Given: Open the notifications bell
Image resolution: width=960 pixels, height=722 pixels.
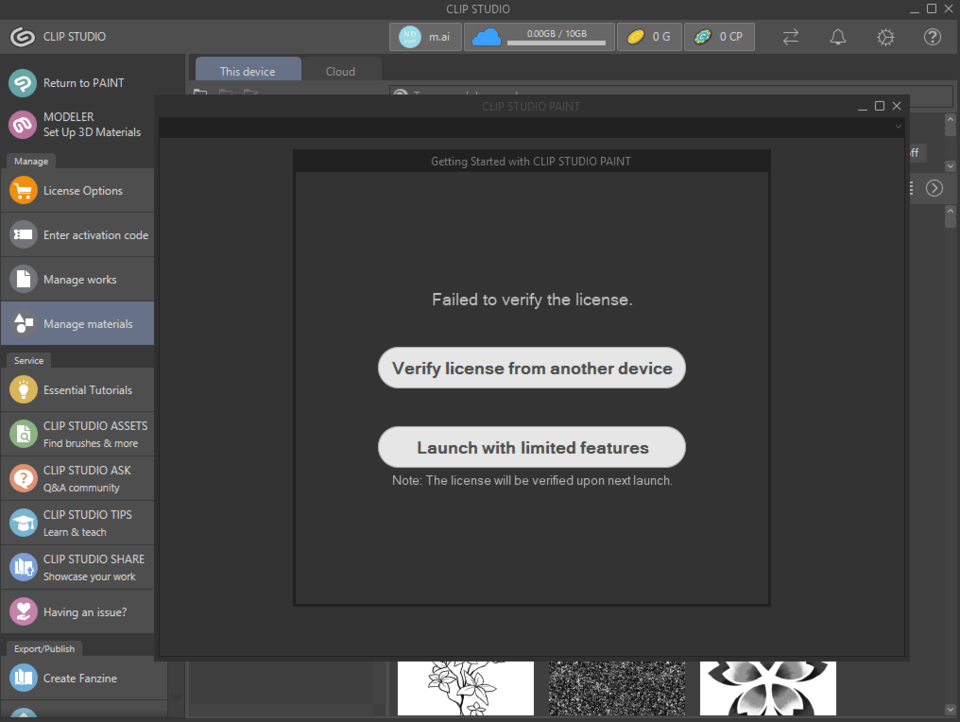Looking at the screenshot, I should (x=838, y=36).
